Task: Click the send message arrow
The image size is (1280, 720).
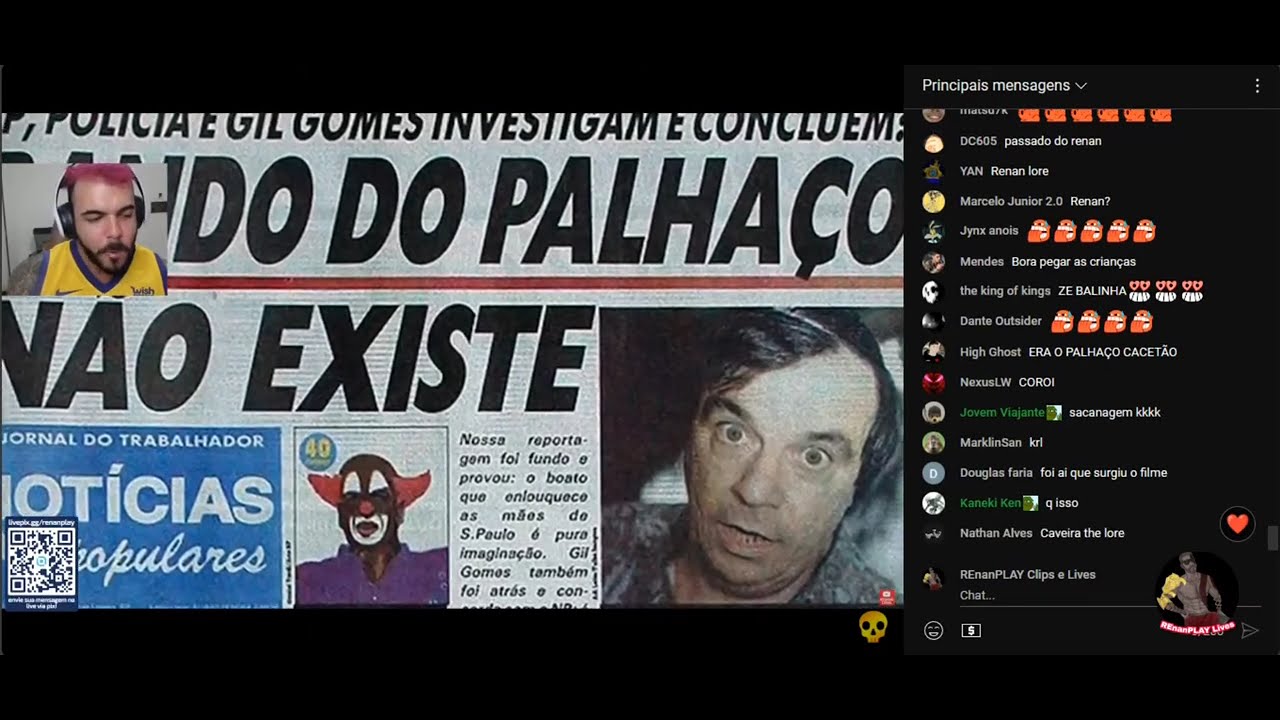Action: (x=1249, y=630)
